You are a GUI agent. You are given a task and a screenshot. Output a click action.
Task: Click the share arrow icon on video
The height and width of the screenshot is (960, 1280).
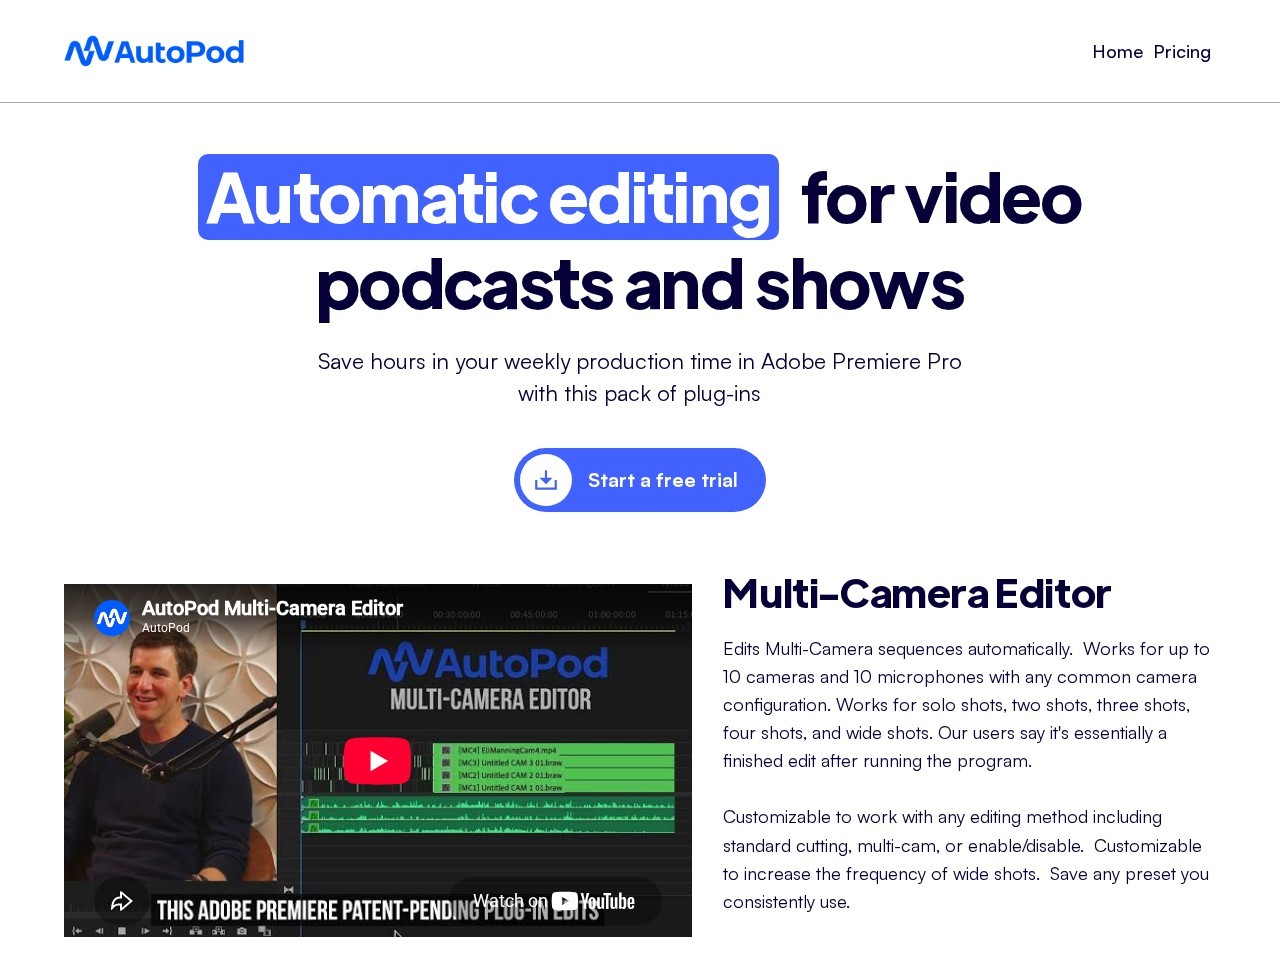[x=122, y=901]
